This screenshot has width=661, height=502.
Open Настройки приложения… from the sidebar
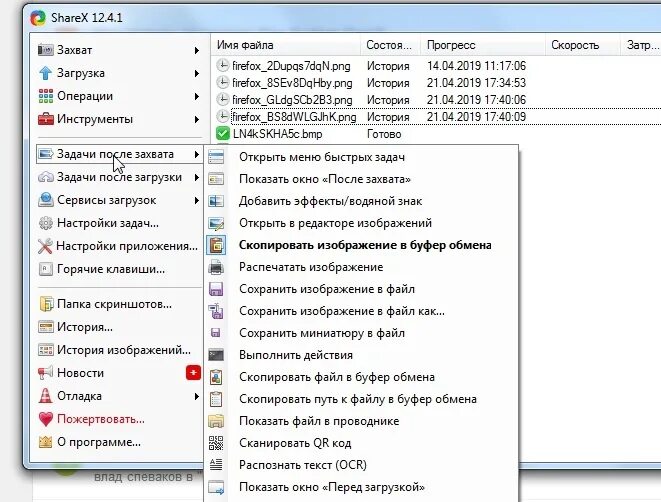pyautogui.click(x=119, y=246)
